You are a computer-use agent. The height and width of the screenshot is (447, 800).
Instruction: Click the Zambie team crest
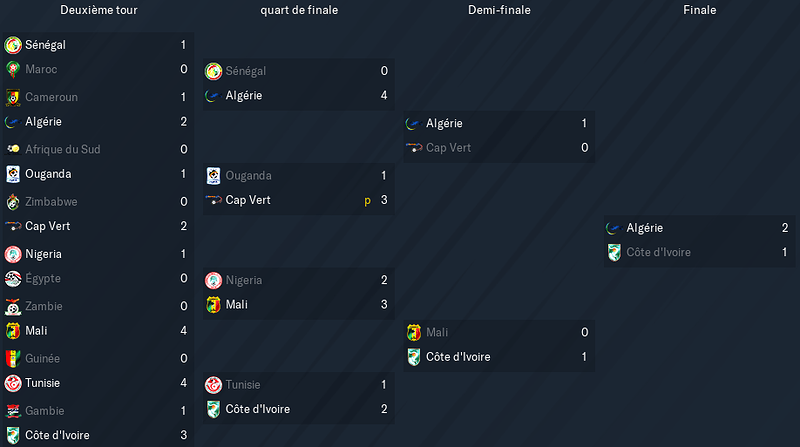pyautogui.click(x=13, y=306)
